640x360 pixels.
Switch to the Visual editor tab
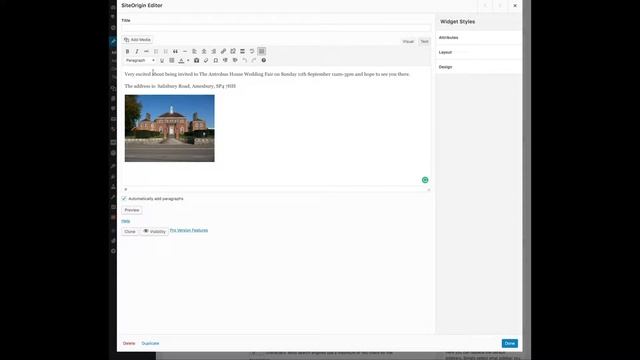pos(408,42)
